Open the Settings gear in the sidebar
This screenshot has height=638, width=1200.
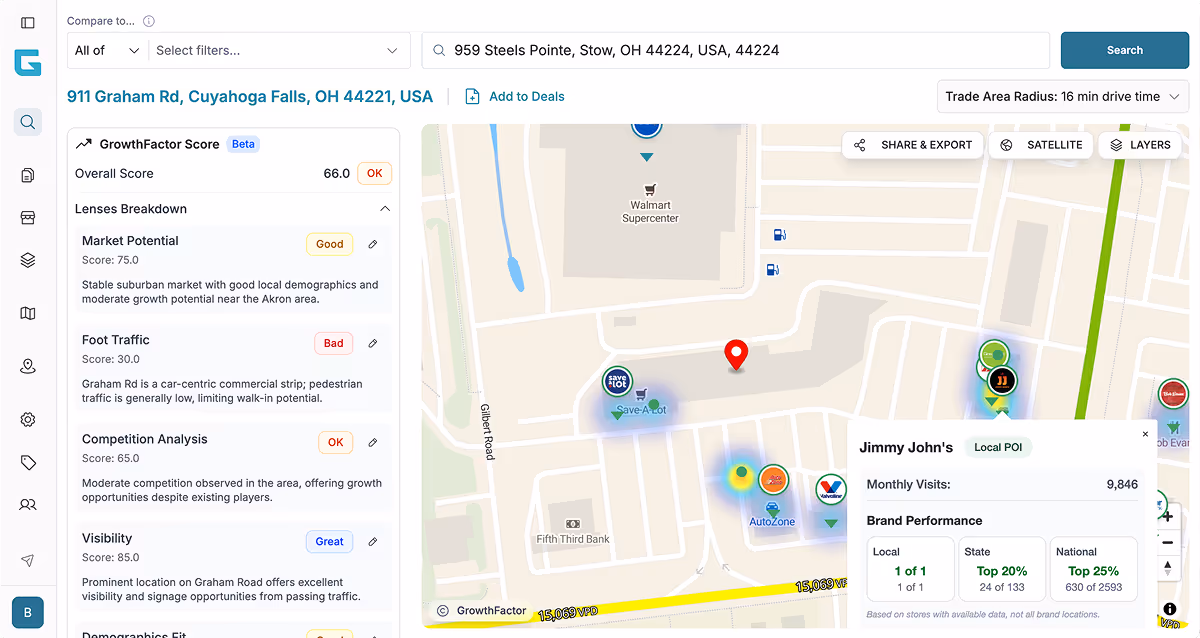28,419
